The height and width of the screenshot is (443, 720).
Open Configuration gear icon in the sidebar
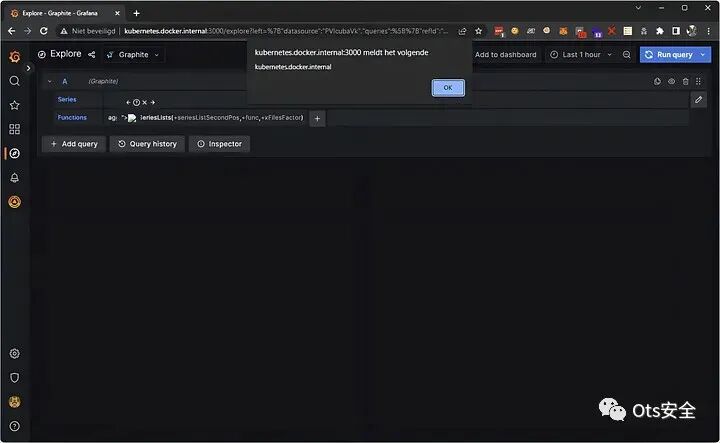tap(15, 353)
